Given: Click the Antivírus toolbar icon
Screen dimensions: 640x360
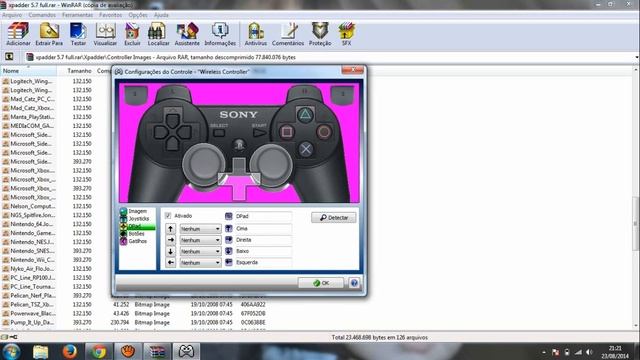Looking at the screenshot, I should coord(256,34).
